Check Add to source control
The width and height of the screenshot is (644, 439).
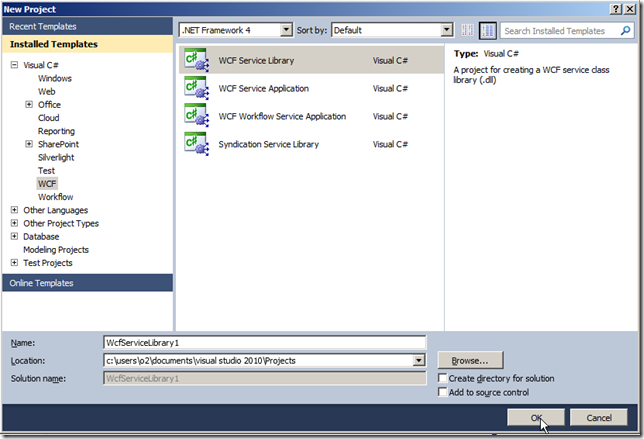click(442, 392)
